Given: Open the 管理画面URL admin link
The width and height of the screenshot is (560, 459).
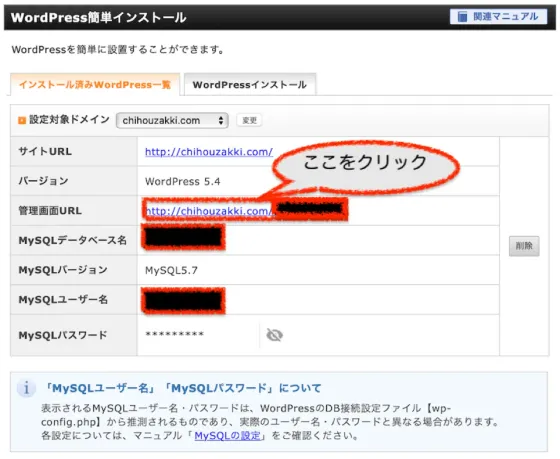Looking at the screenshot, I should [209, 211].
